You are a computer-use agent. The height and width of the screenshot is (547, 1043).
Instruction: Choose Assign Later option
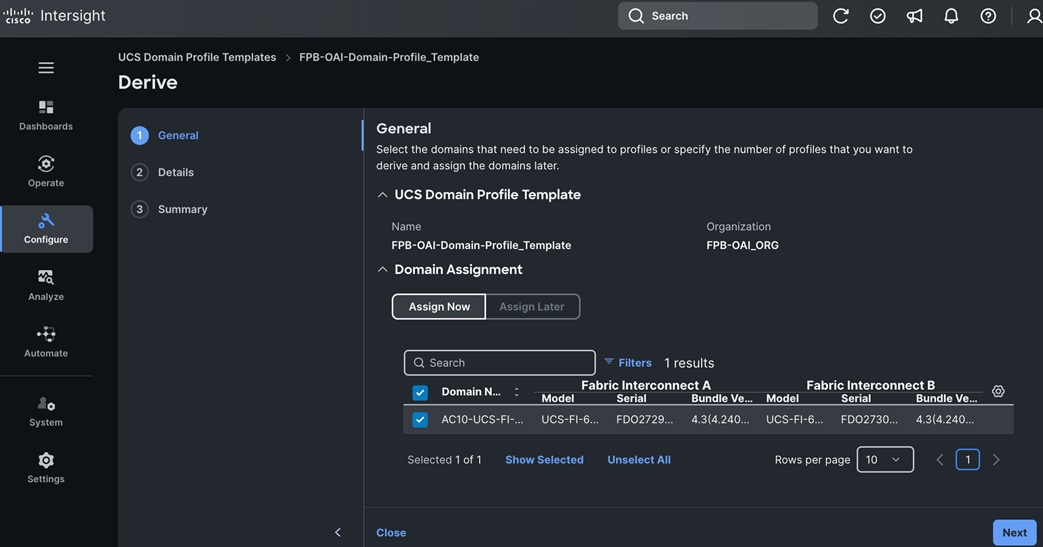click(532, 307)
